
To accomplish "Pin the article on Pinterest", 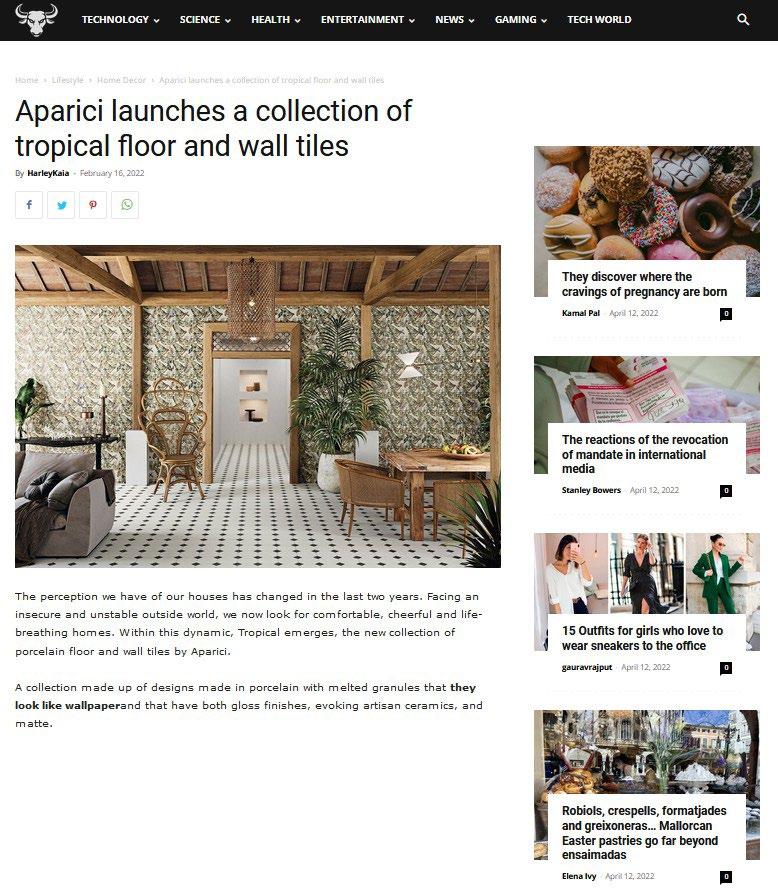I will (93, 205).
